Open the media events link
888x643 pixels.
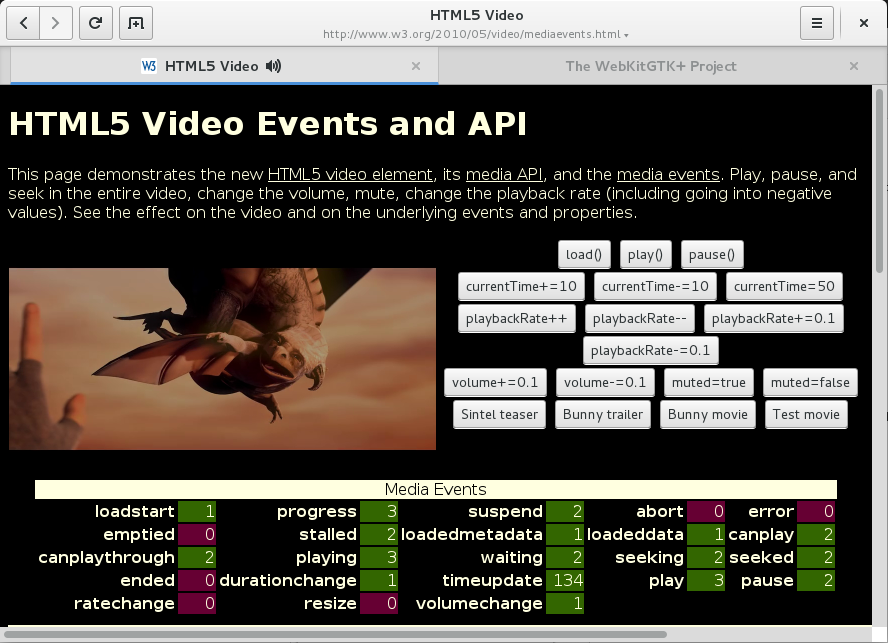coord(668,174)
